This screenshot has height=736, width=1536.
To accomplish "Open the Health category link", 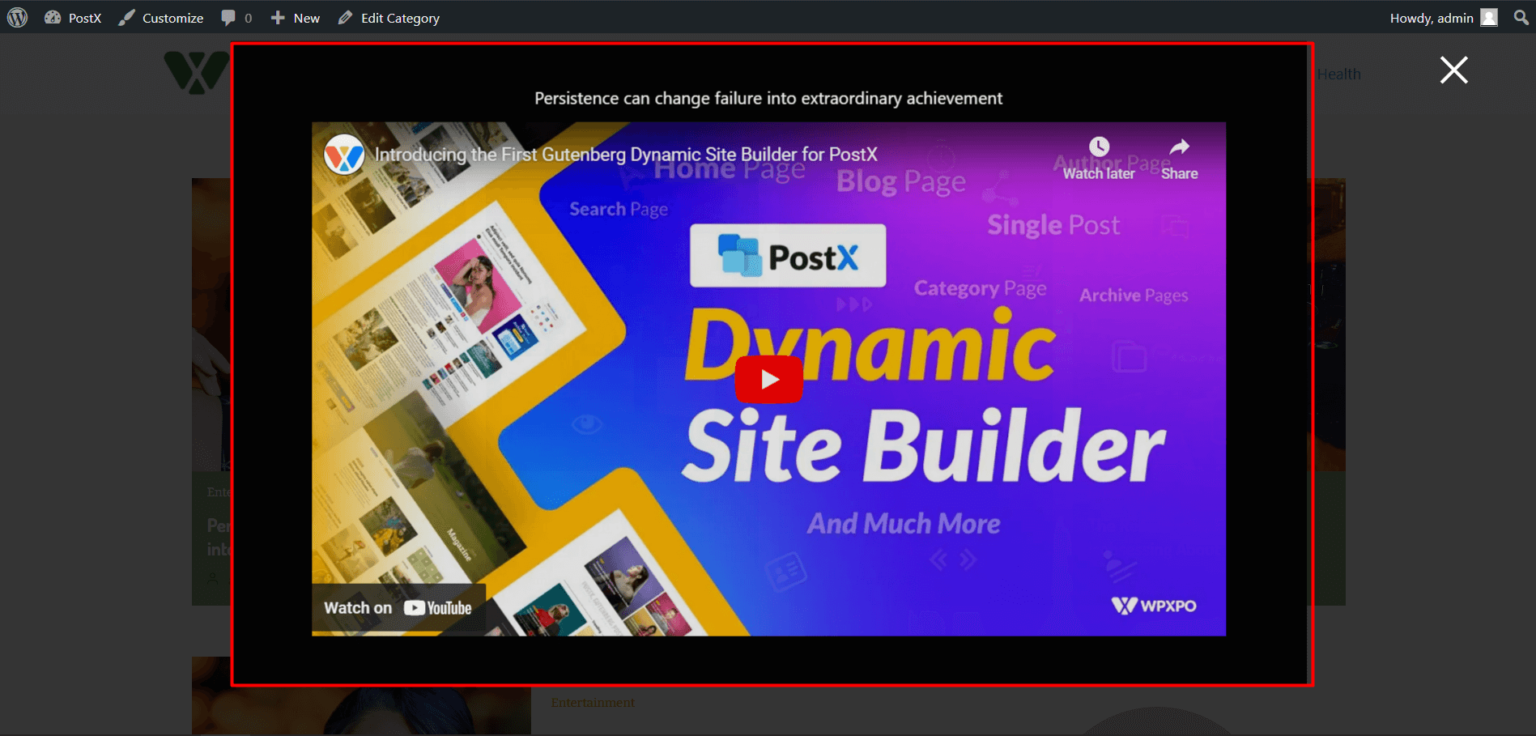I will (x=1339, y=73).
